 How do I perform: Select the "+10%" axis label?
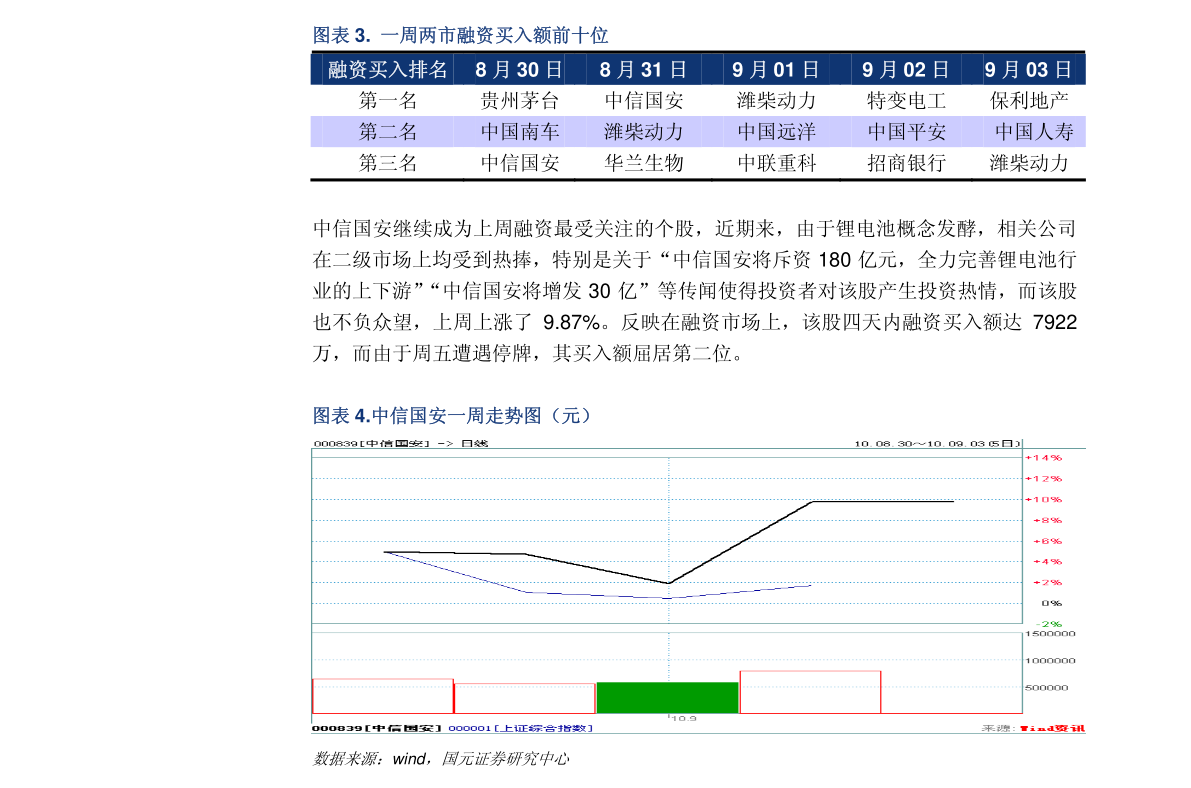point(1044,499)
